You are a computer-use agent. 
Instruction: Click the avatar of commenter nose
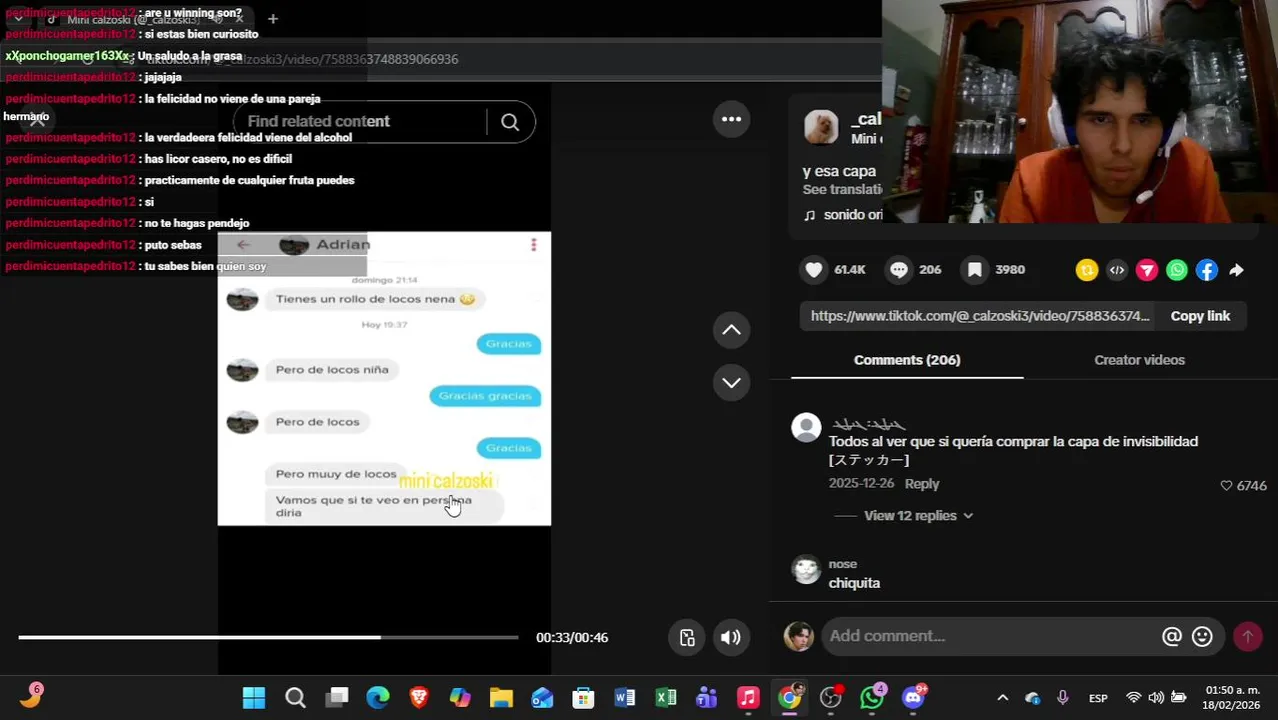[806, 569]
